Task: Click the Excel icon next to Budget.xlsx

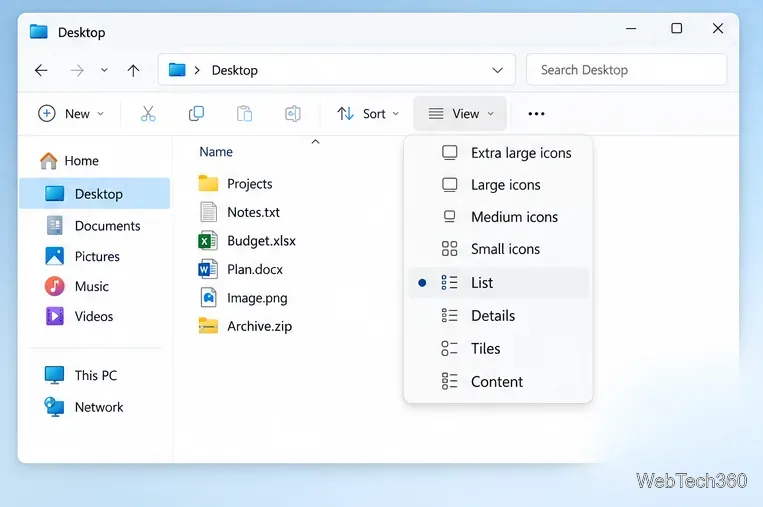Action: coord(208,241)
